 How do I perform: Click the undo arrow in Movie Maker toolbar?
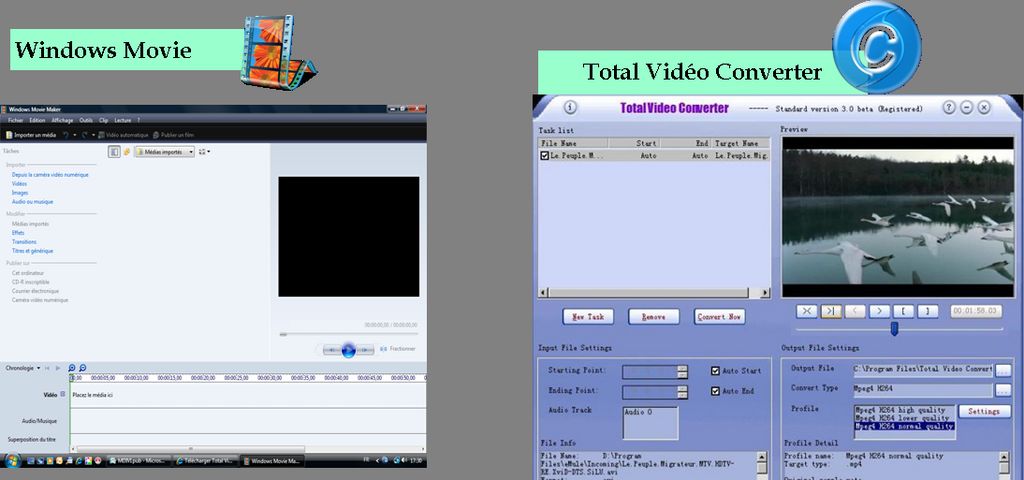pos(66,135)
